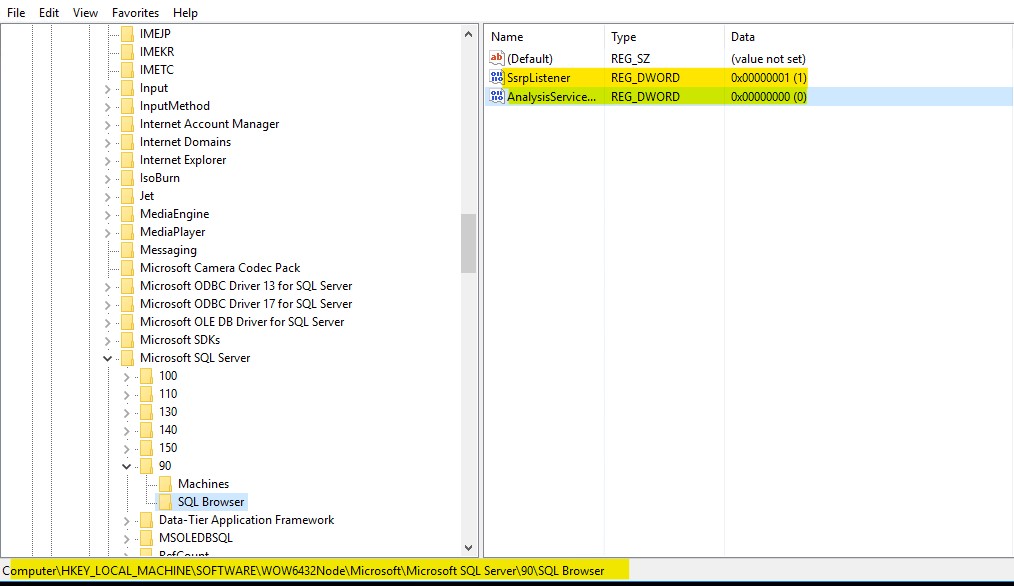Expand the 100 key
The image size is (1014, 586).
(127, 376)
